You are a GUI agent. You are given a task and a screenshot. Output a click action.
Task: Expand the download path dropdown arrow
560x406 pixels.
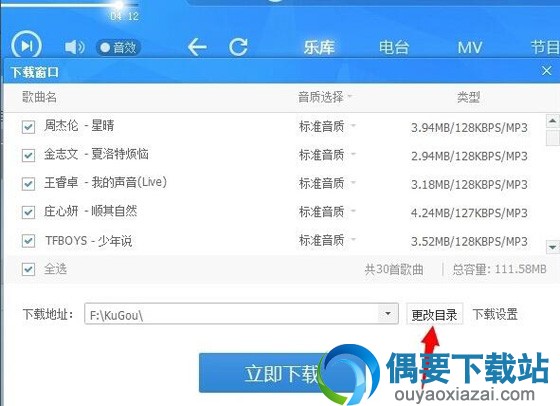click(x=388, y=314)
